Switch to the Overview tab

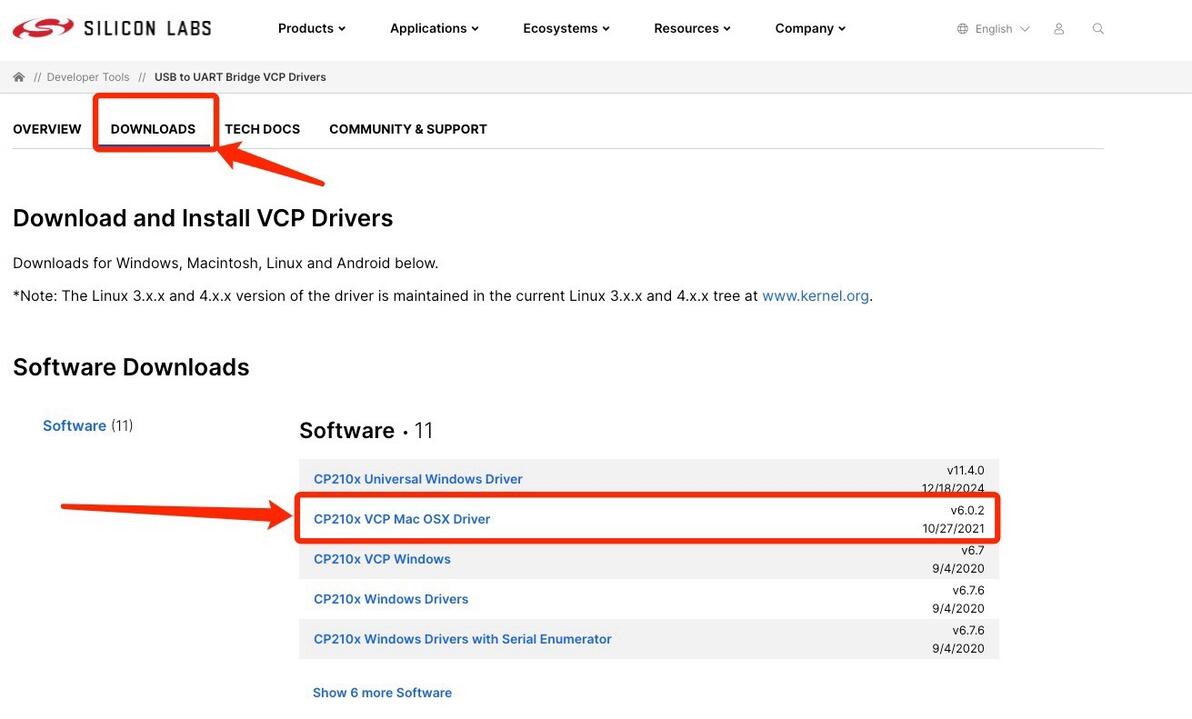pos(47,129)
